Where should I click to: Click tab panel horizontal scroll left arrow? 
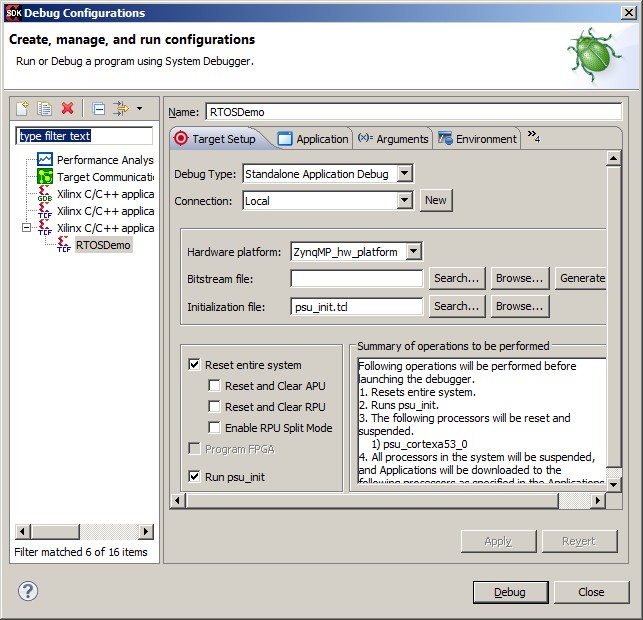click(177, 500)
